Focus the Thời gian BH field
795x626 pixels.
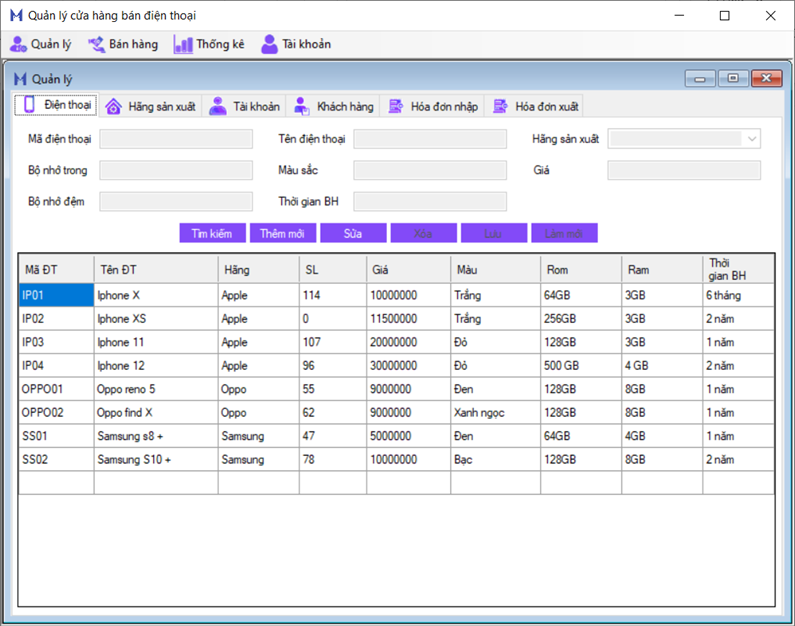coord(430,202)
